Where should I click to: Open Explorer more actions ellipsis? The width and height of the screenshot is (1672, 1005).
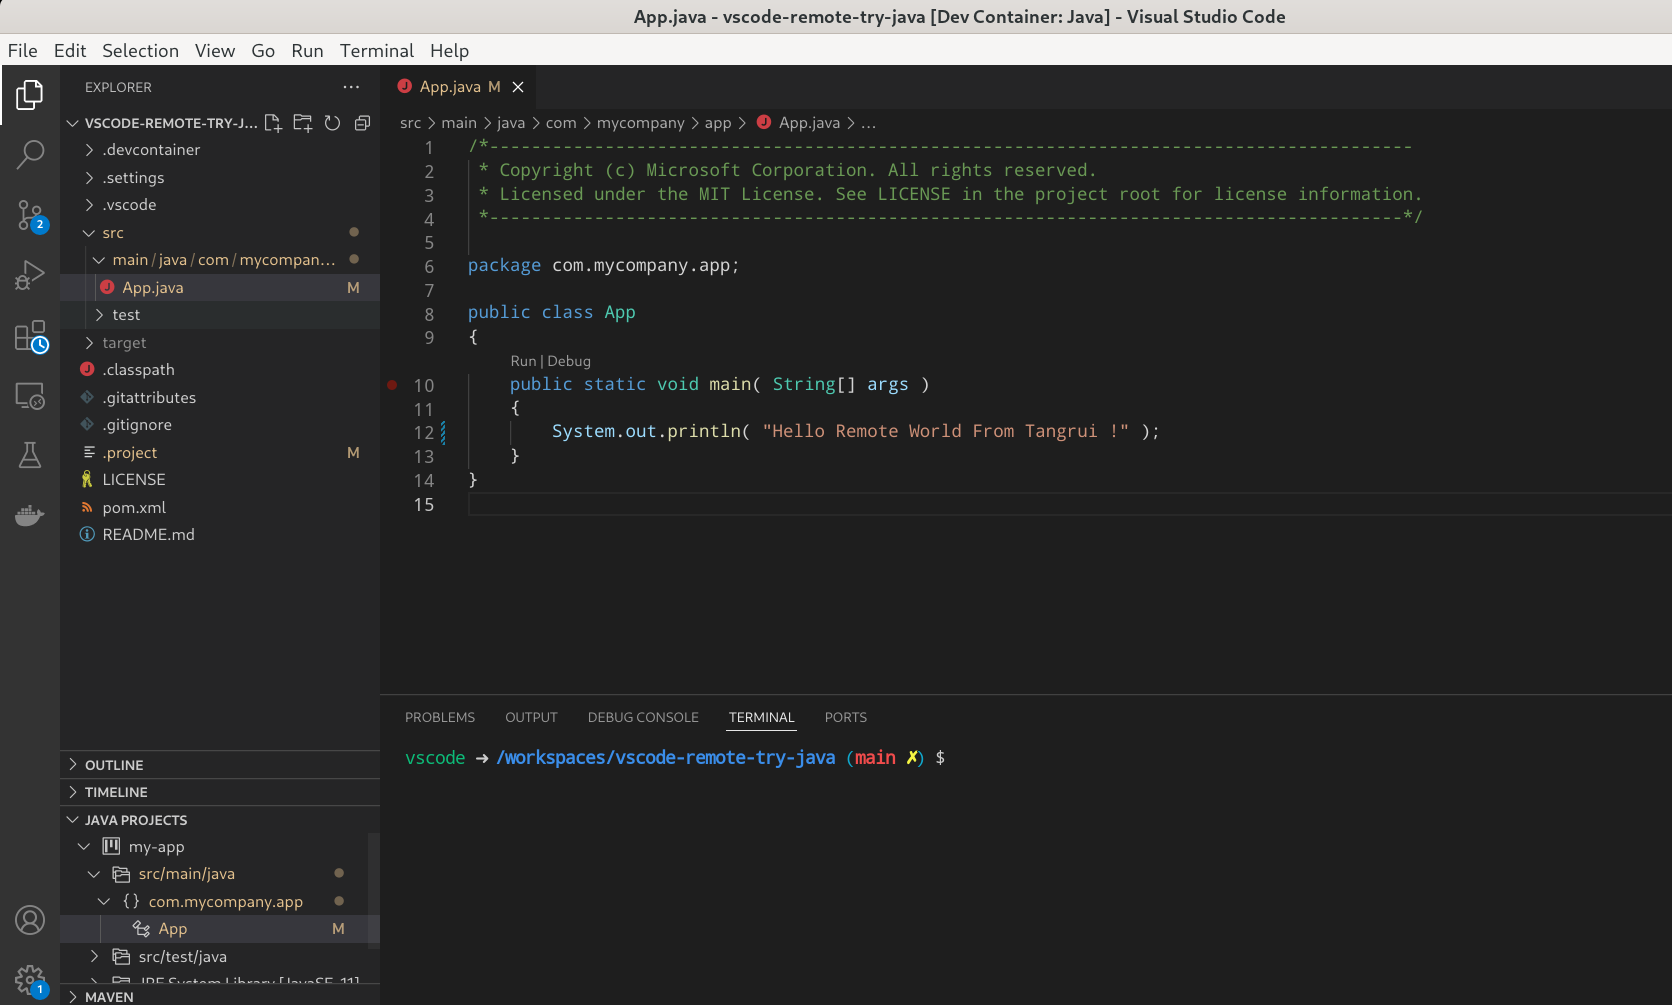tap(351, 87)
